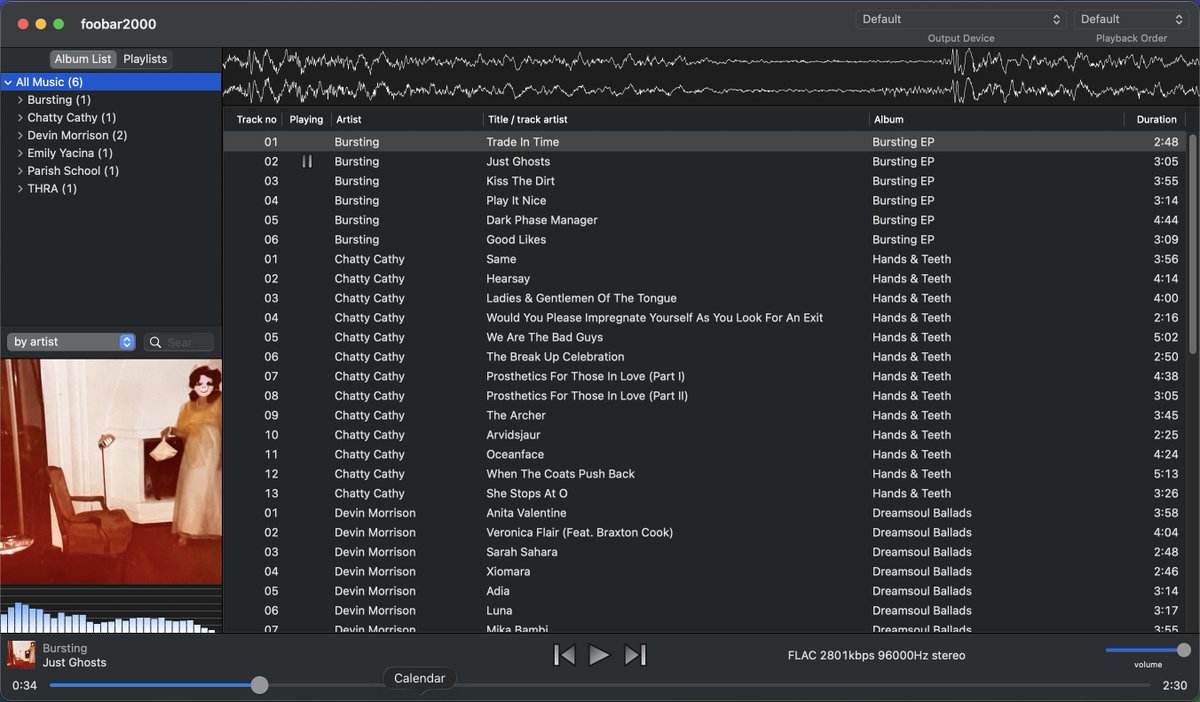Click the Play button
1200x702 pixels.
599,655
